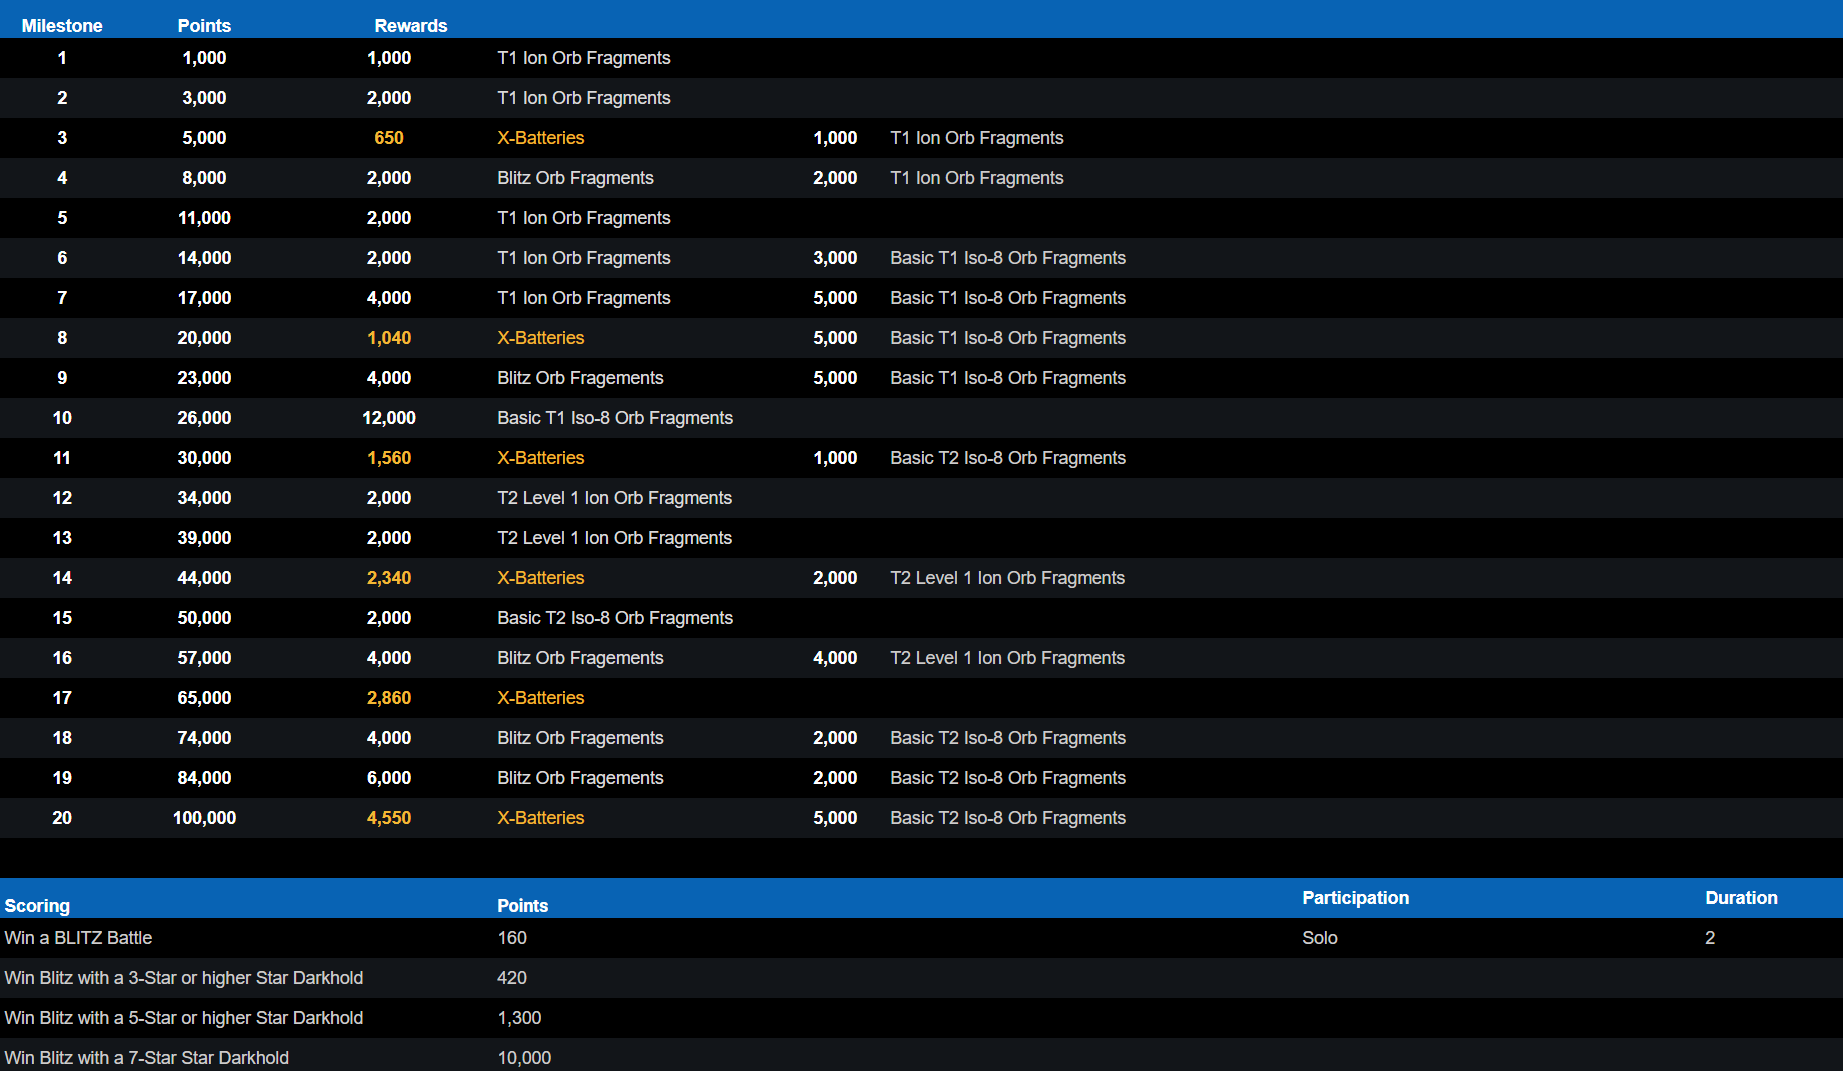Click the 3,000 secondary reward quantity
Screen dimensions: 1843x1071
835,258
